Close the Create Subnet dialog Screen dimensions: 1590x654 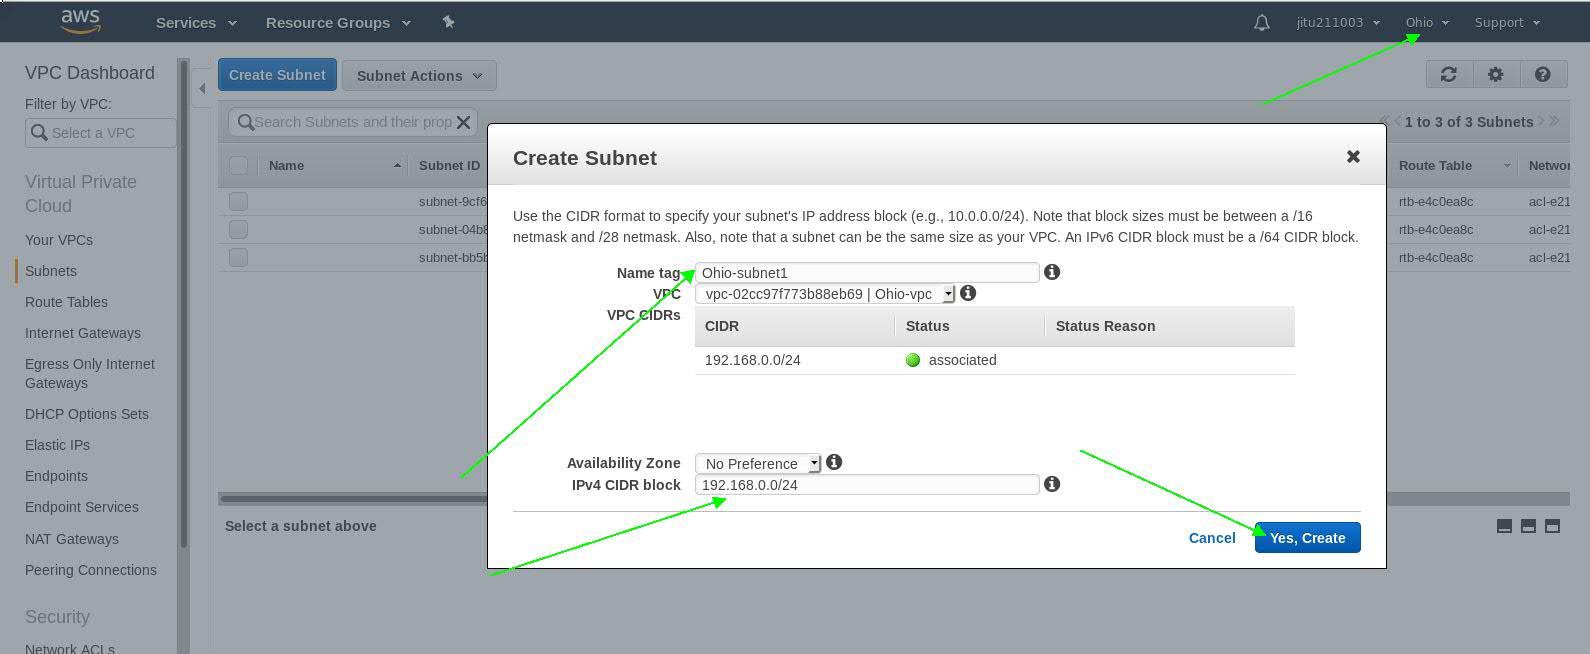point(1353,156)
